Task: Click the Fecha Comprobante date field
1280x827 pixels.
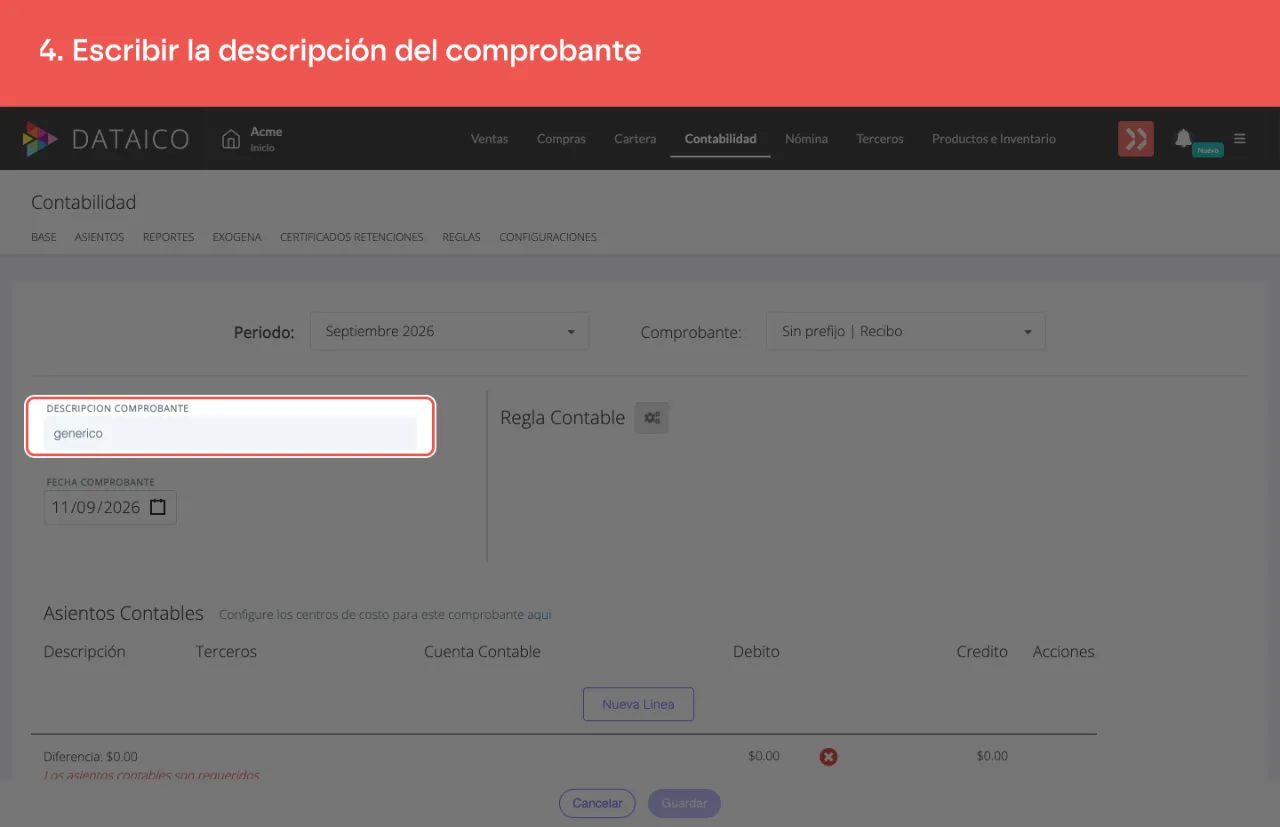Action: tap(110, 507)
